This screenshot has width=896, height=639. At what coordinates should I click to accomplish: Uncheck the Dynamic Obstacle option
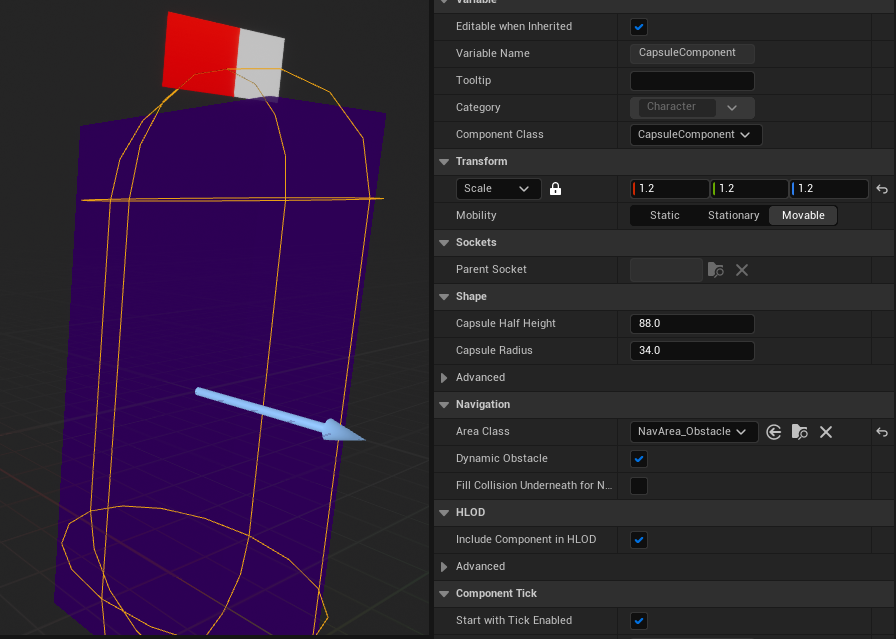tap(639, 459)
